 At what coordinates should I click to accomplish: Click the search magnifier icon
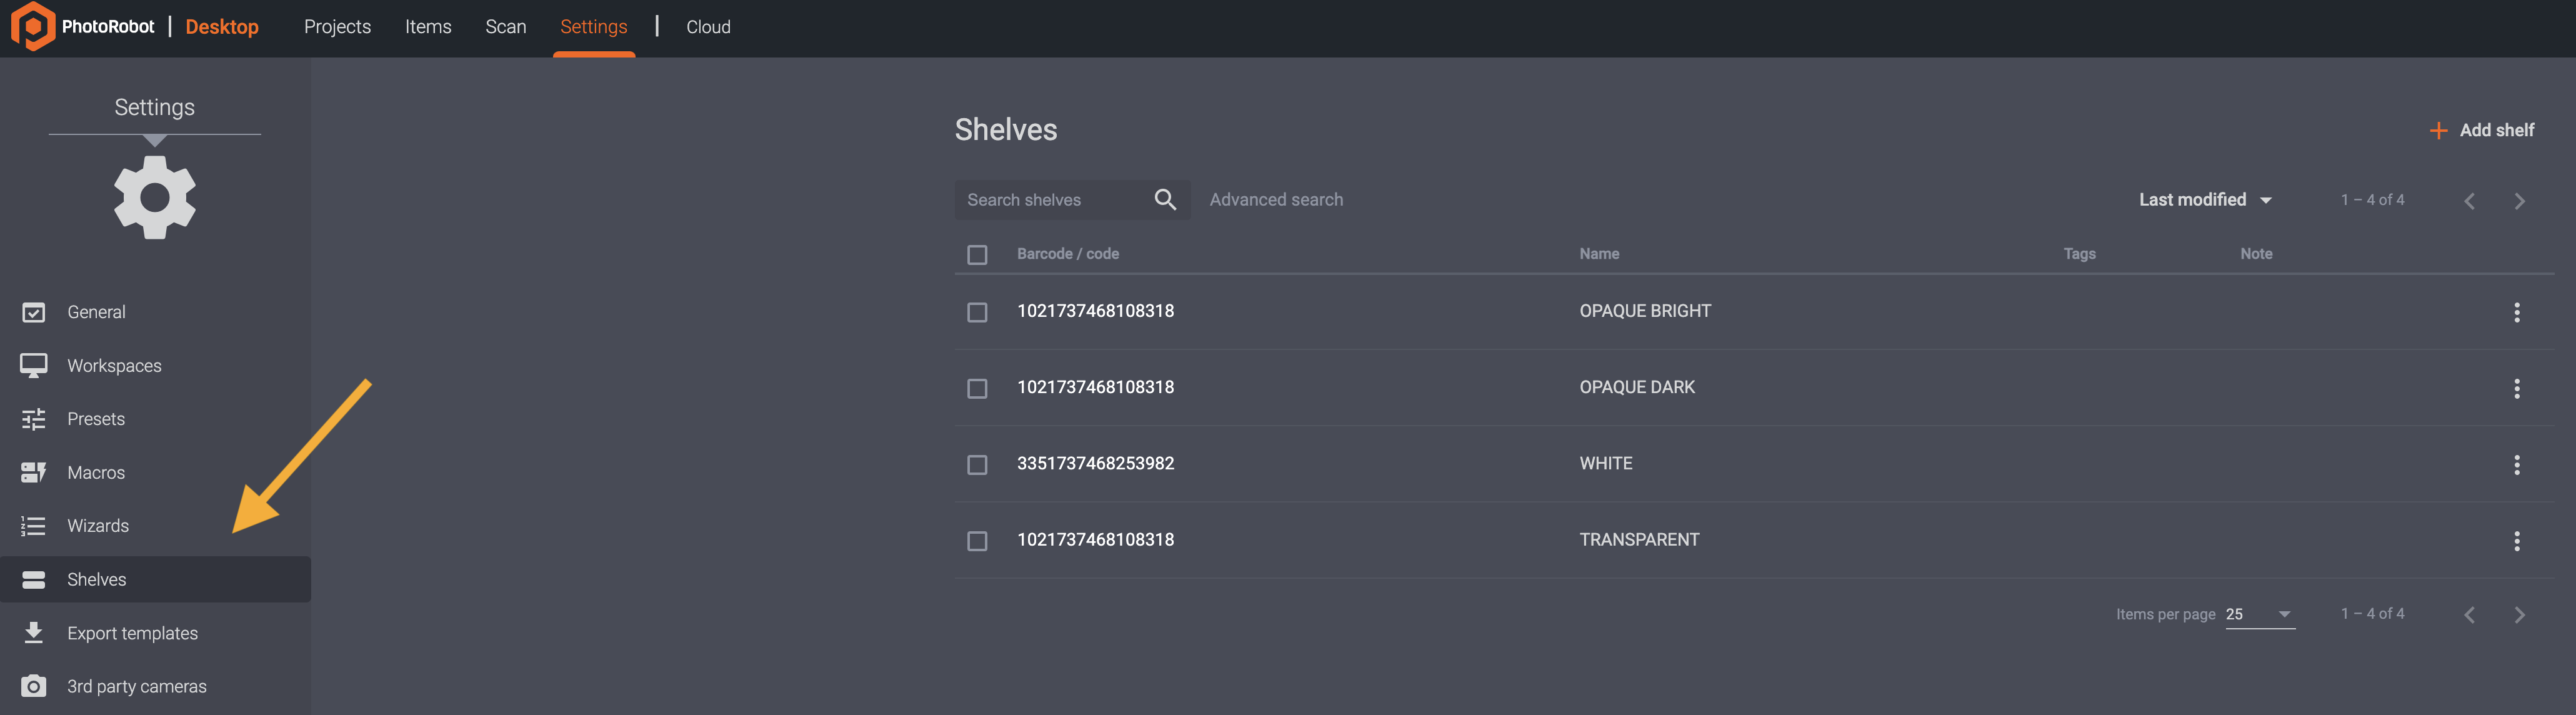[1164, 200]
